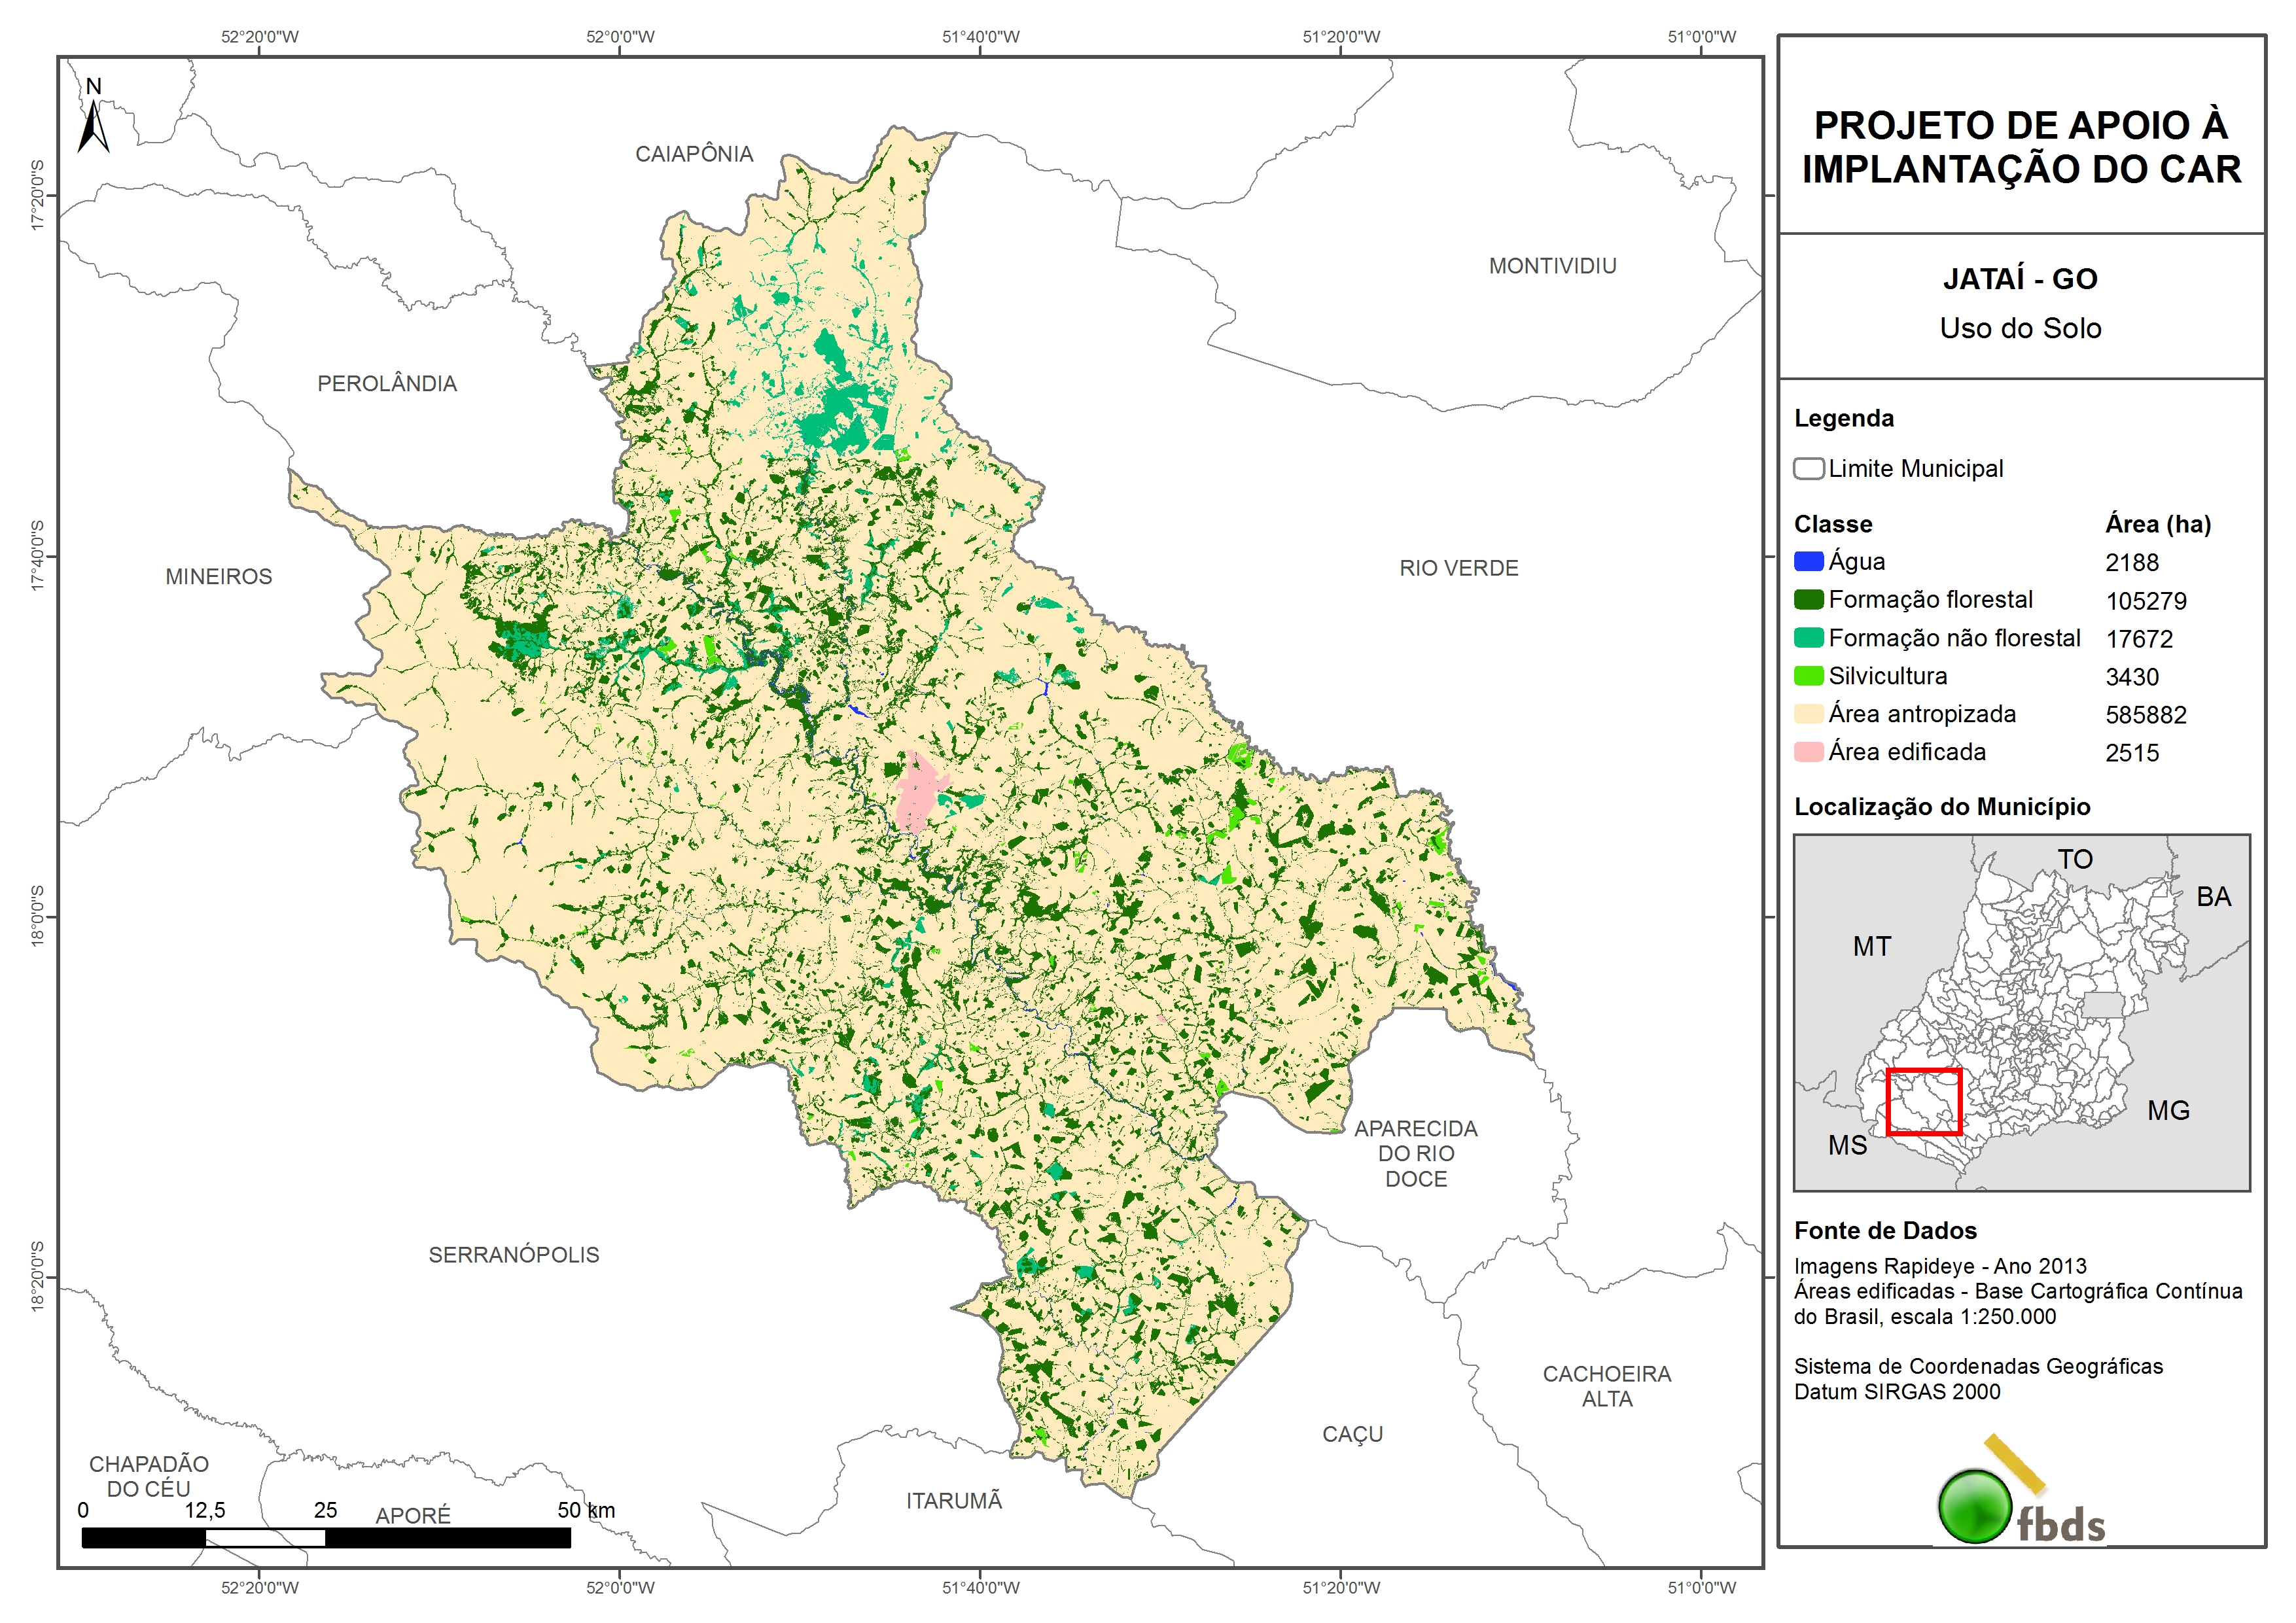Image resolution: width=2296 pixels, height=1623 pixels.
Task: Click the Área edificada value 2515
Action: 2132,753
